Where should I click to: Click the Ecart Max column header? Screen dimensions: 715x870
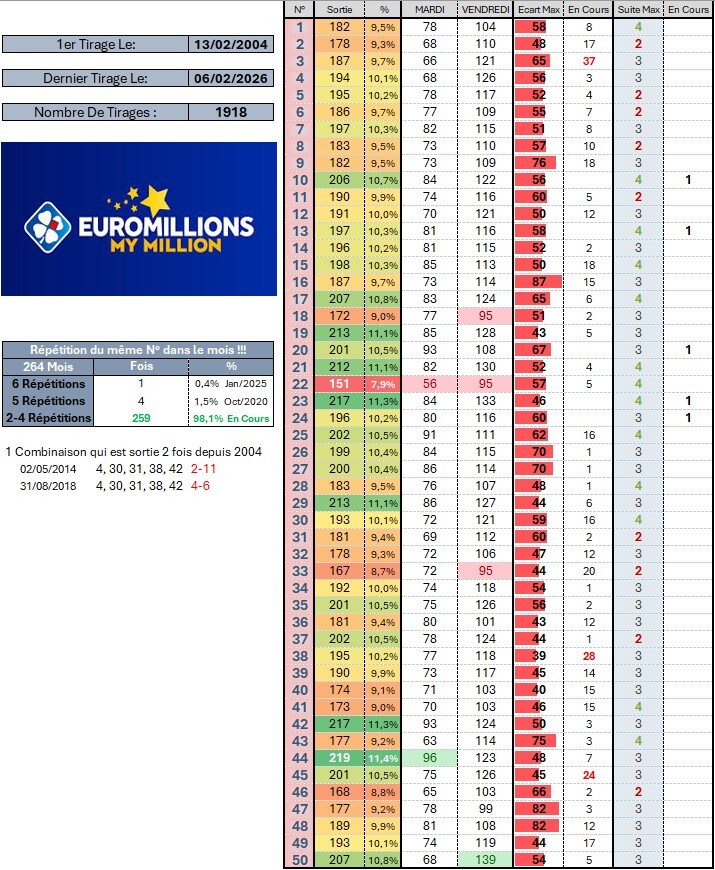pos(539,9)
